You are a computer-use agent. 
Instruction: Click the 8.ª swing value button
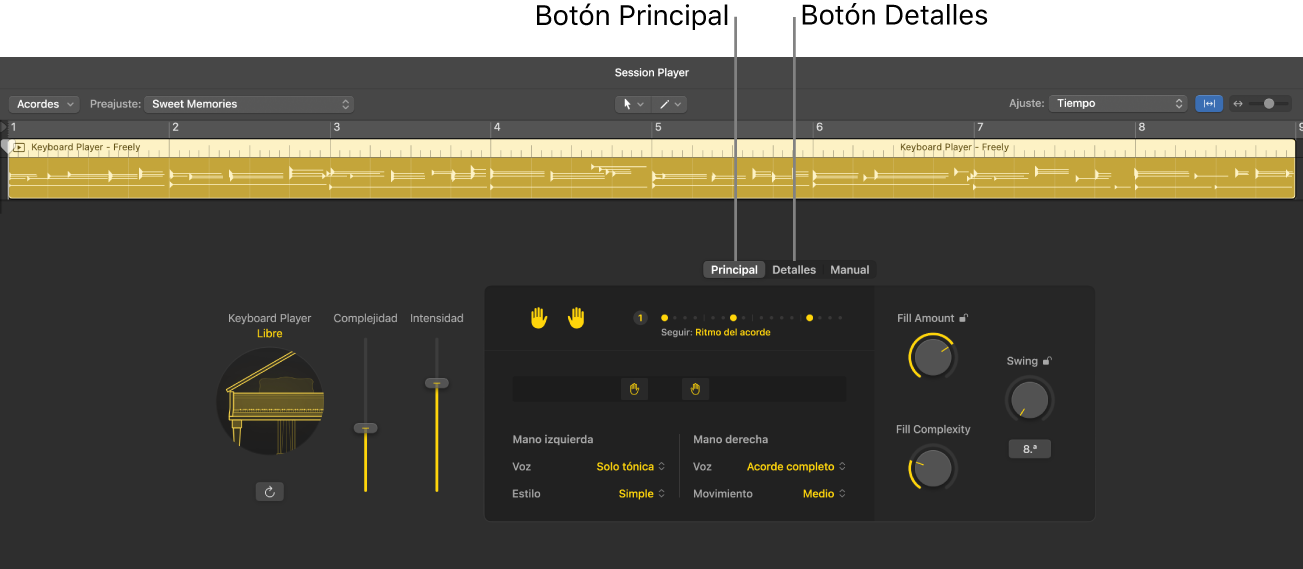click(x=1029, y=449)
